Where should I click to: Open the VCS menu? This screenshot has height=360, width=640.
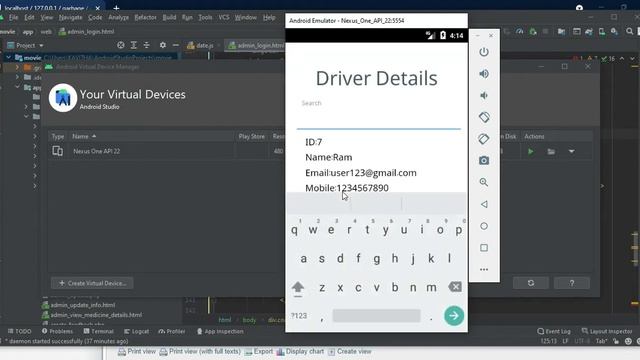224,18
